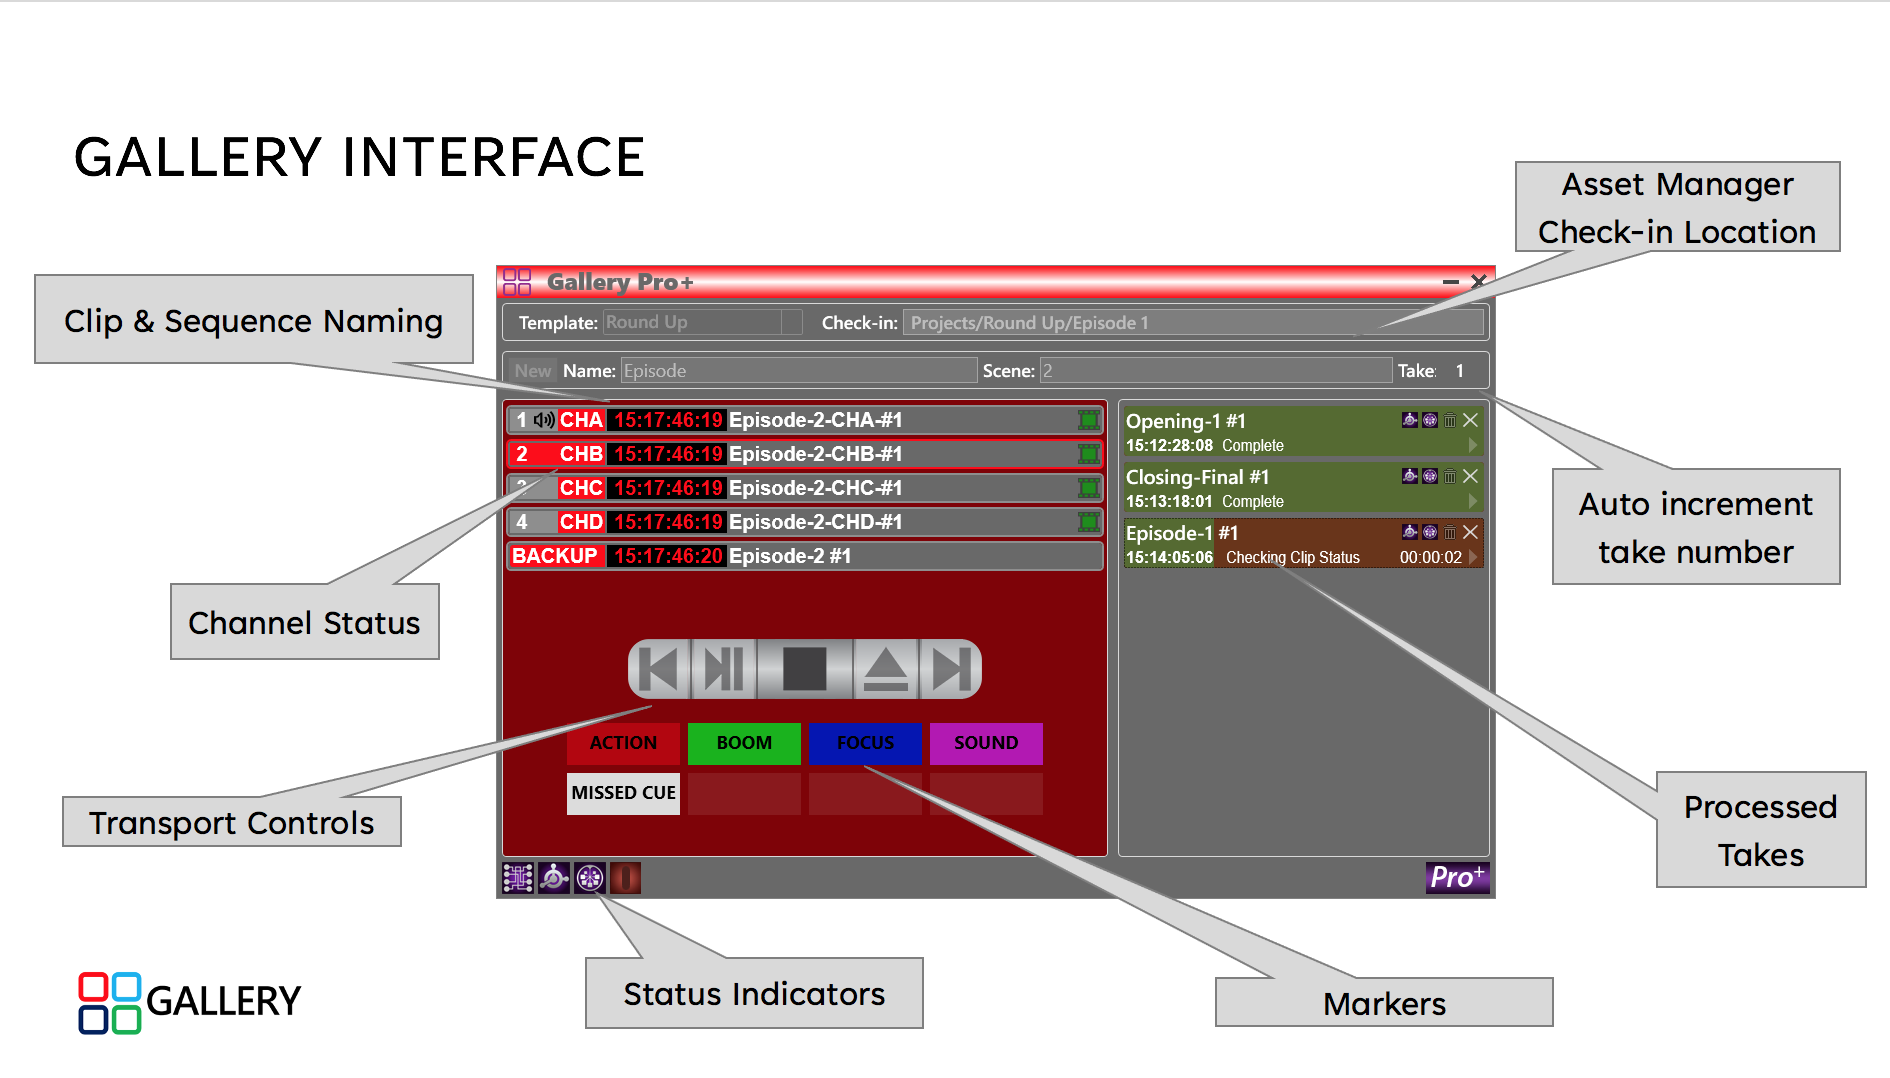Click the Opening-1 #1 take title
Image resolution: width=1890 pixels, height=1078 pixels.
[x=1186, y=421]
